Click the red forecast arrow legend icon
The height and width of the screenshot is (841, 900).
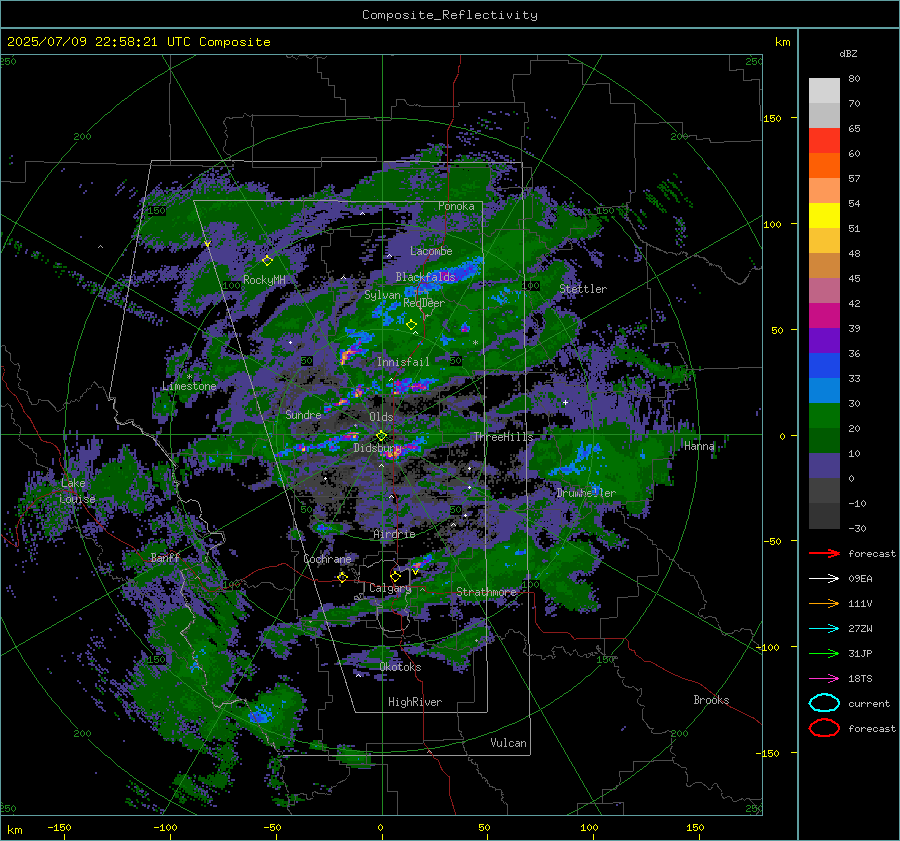click(824, 553)
